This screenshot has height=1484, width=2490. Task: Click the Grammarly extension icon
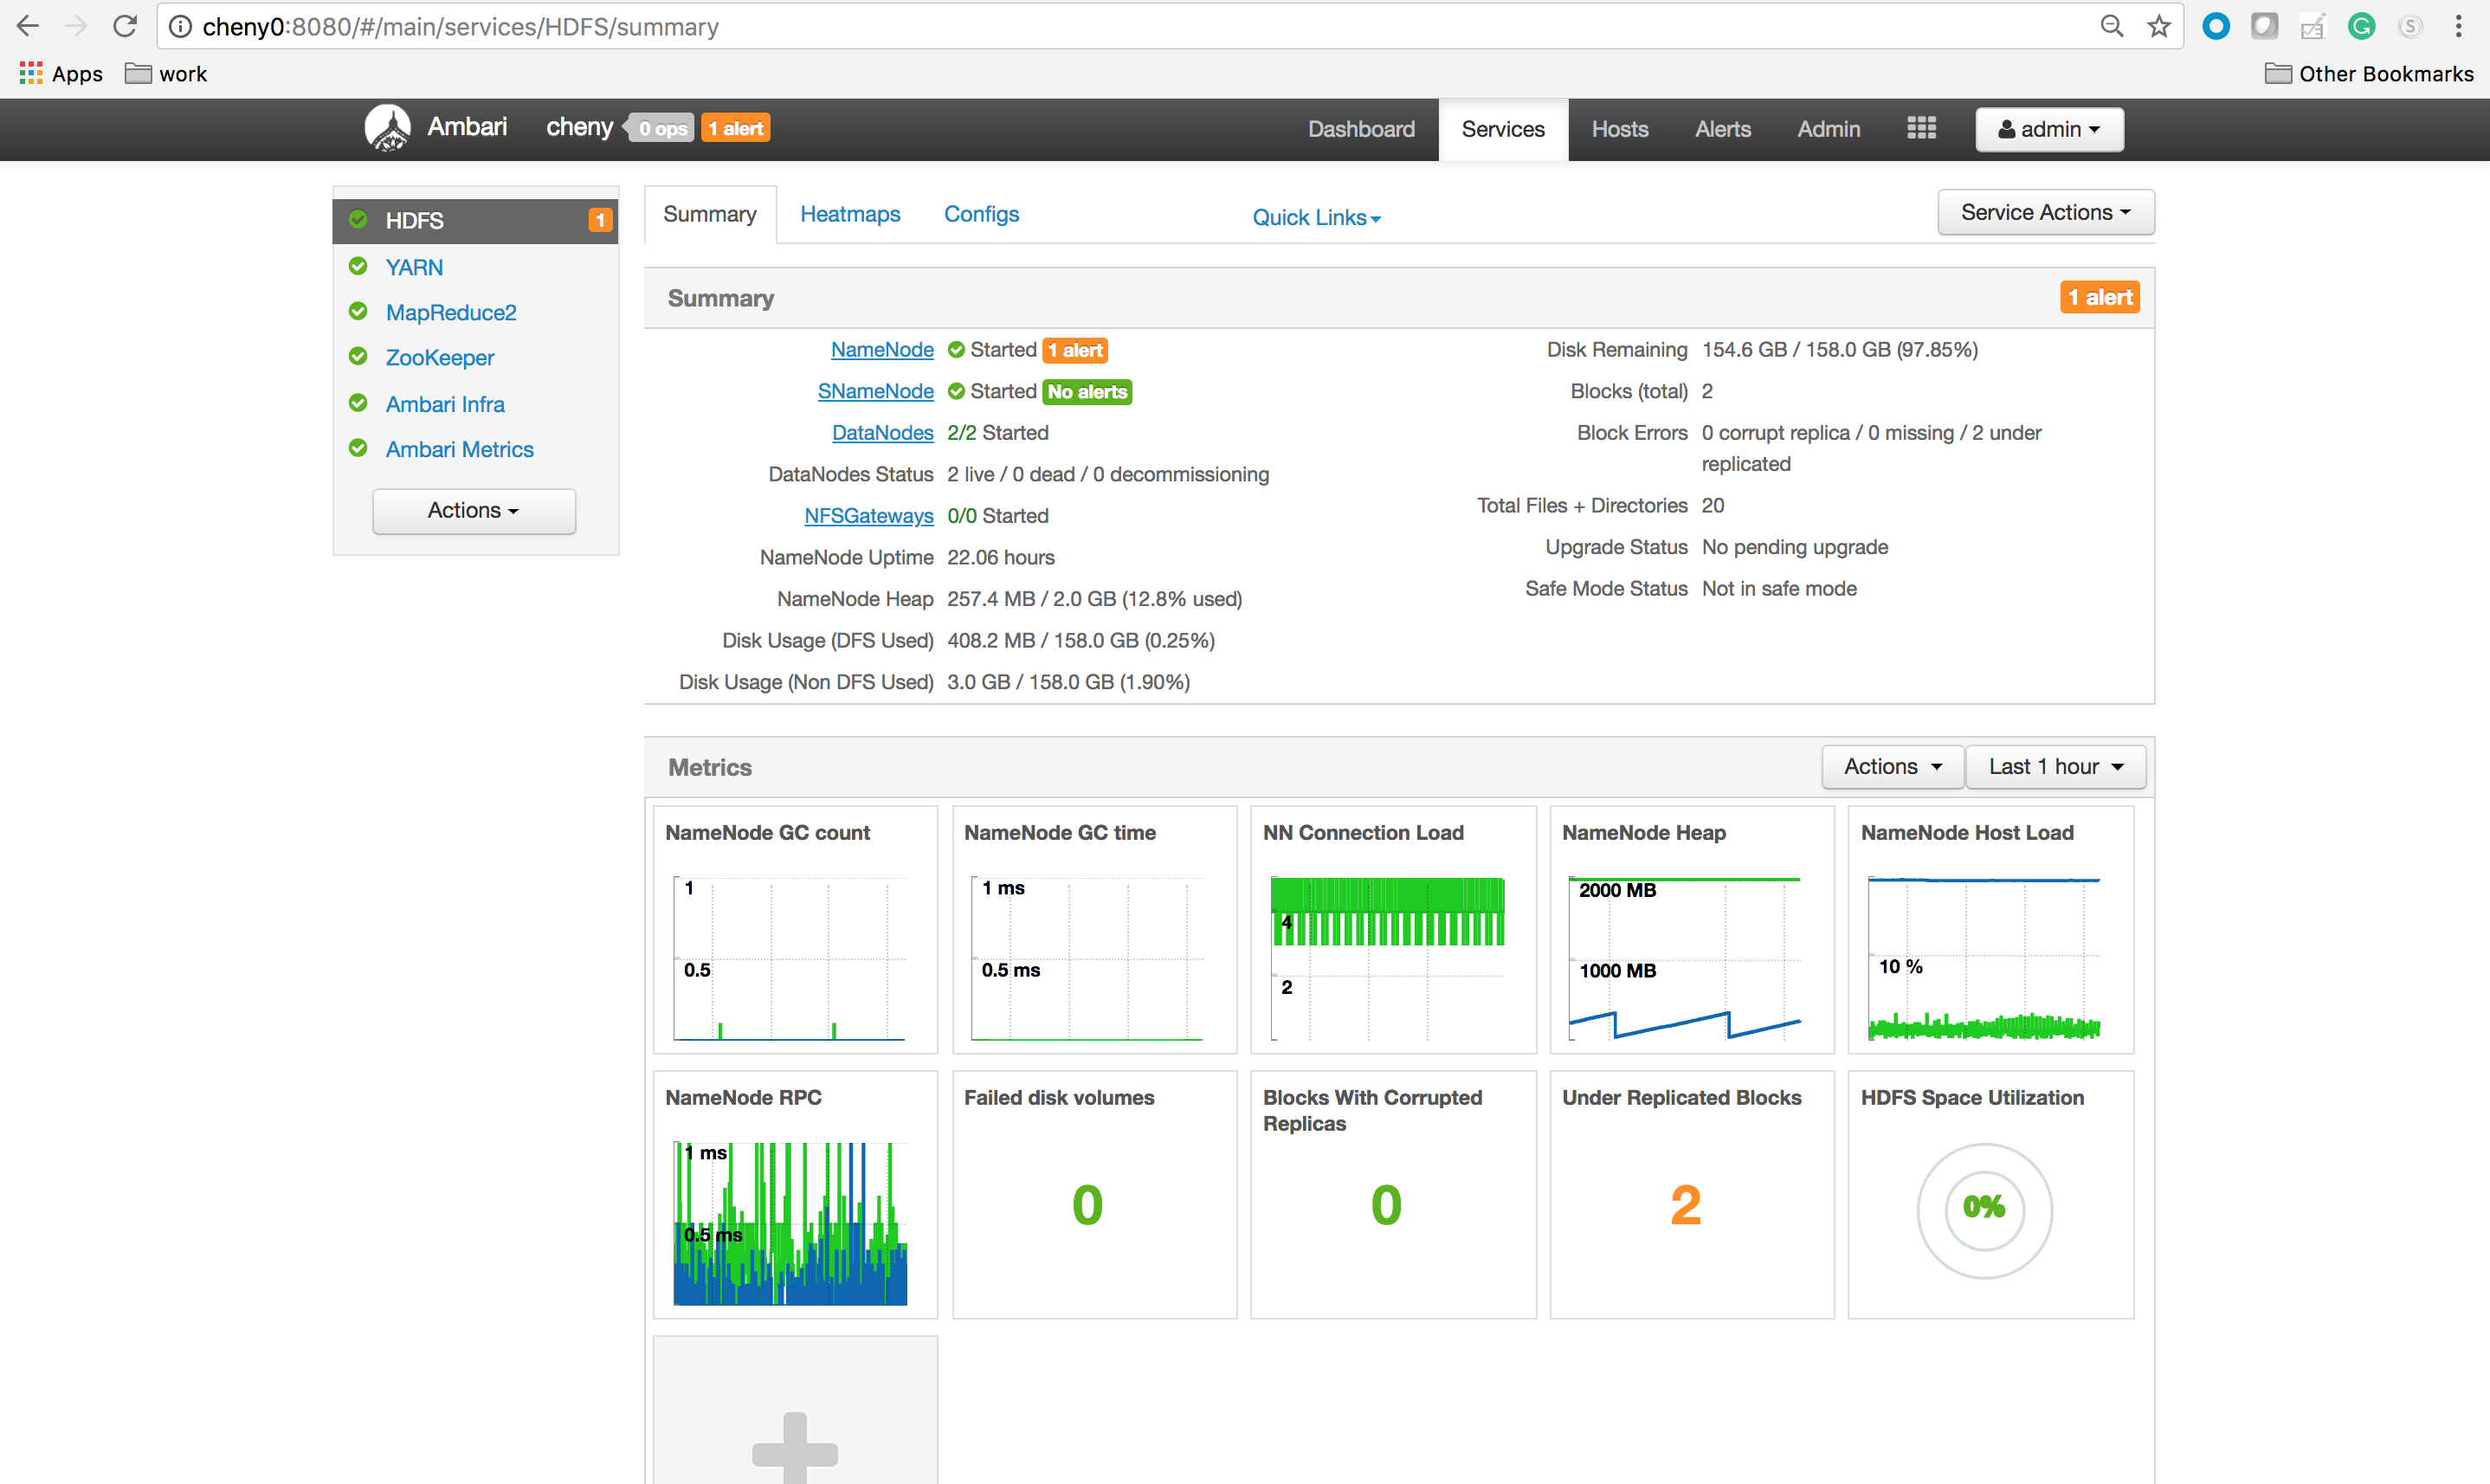click(2360, 26)
